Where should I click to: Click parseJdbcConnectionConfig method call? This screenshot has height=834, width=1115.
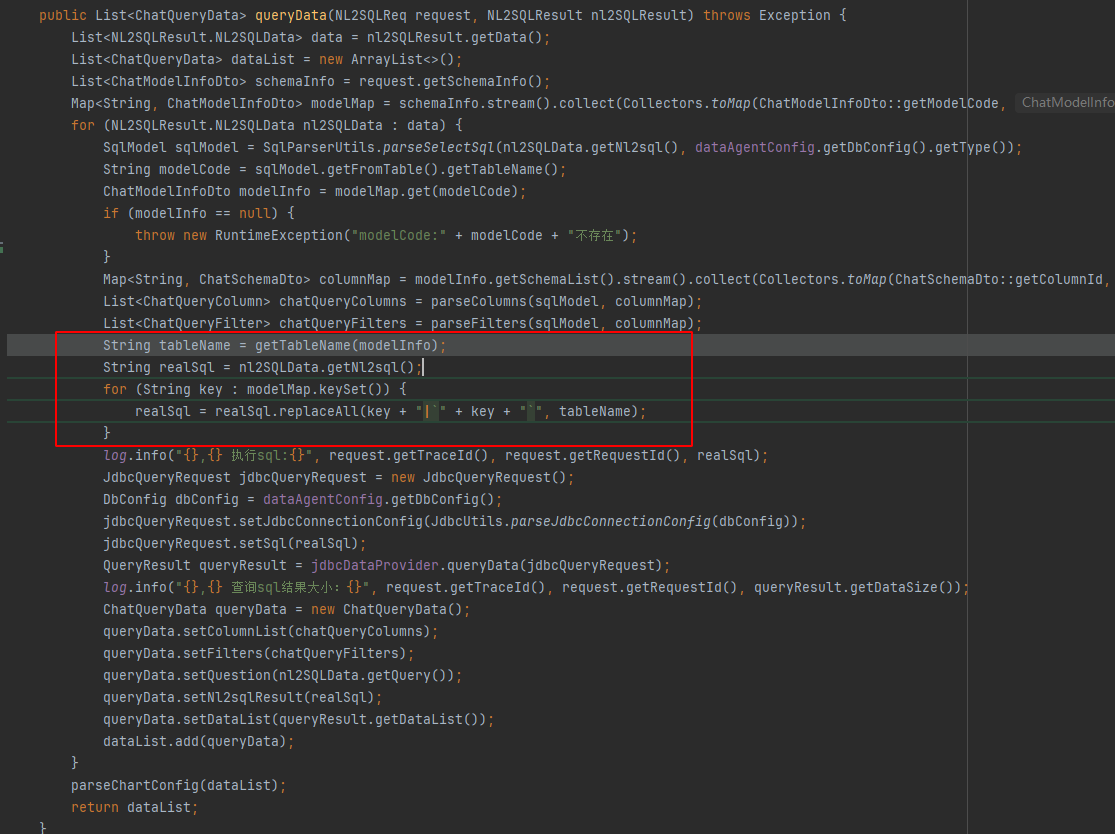[610, 523]
